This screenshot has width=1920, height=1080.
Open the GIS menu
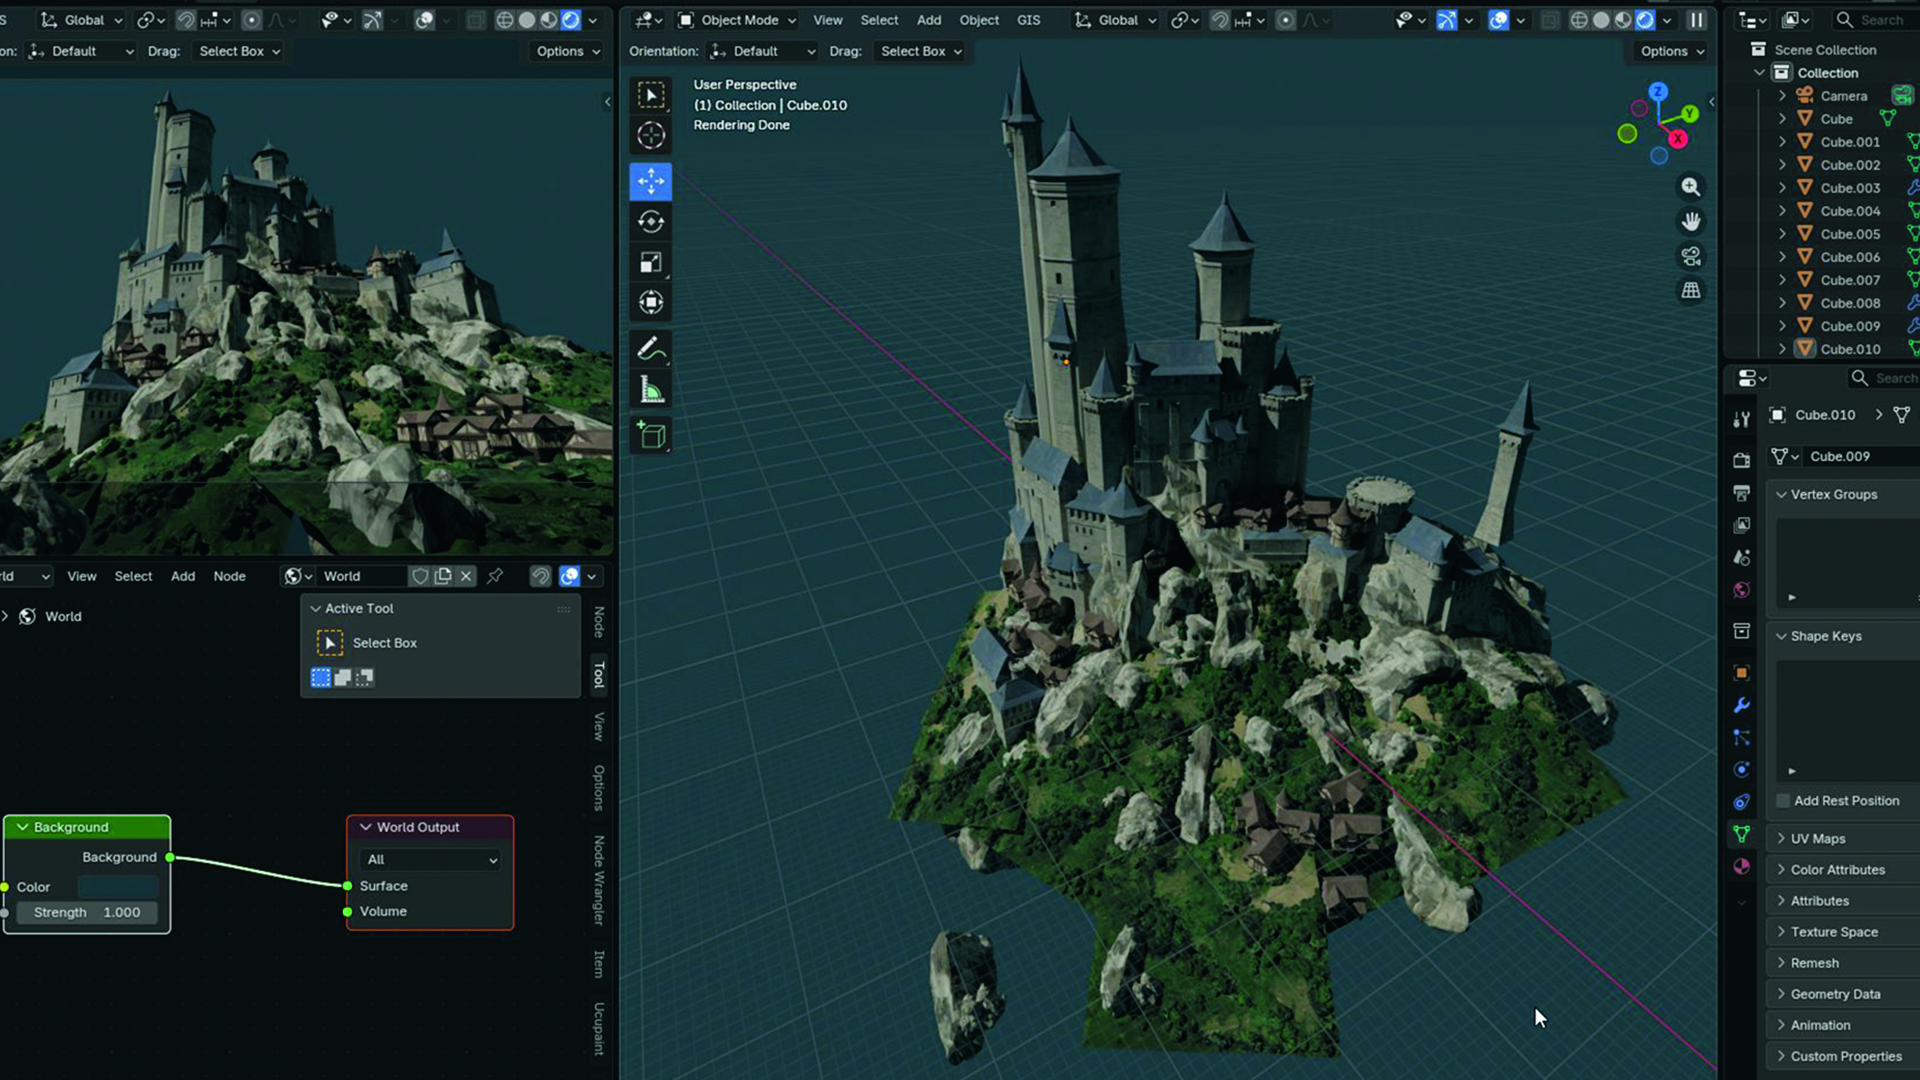1028,20
